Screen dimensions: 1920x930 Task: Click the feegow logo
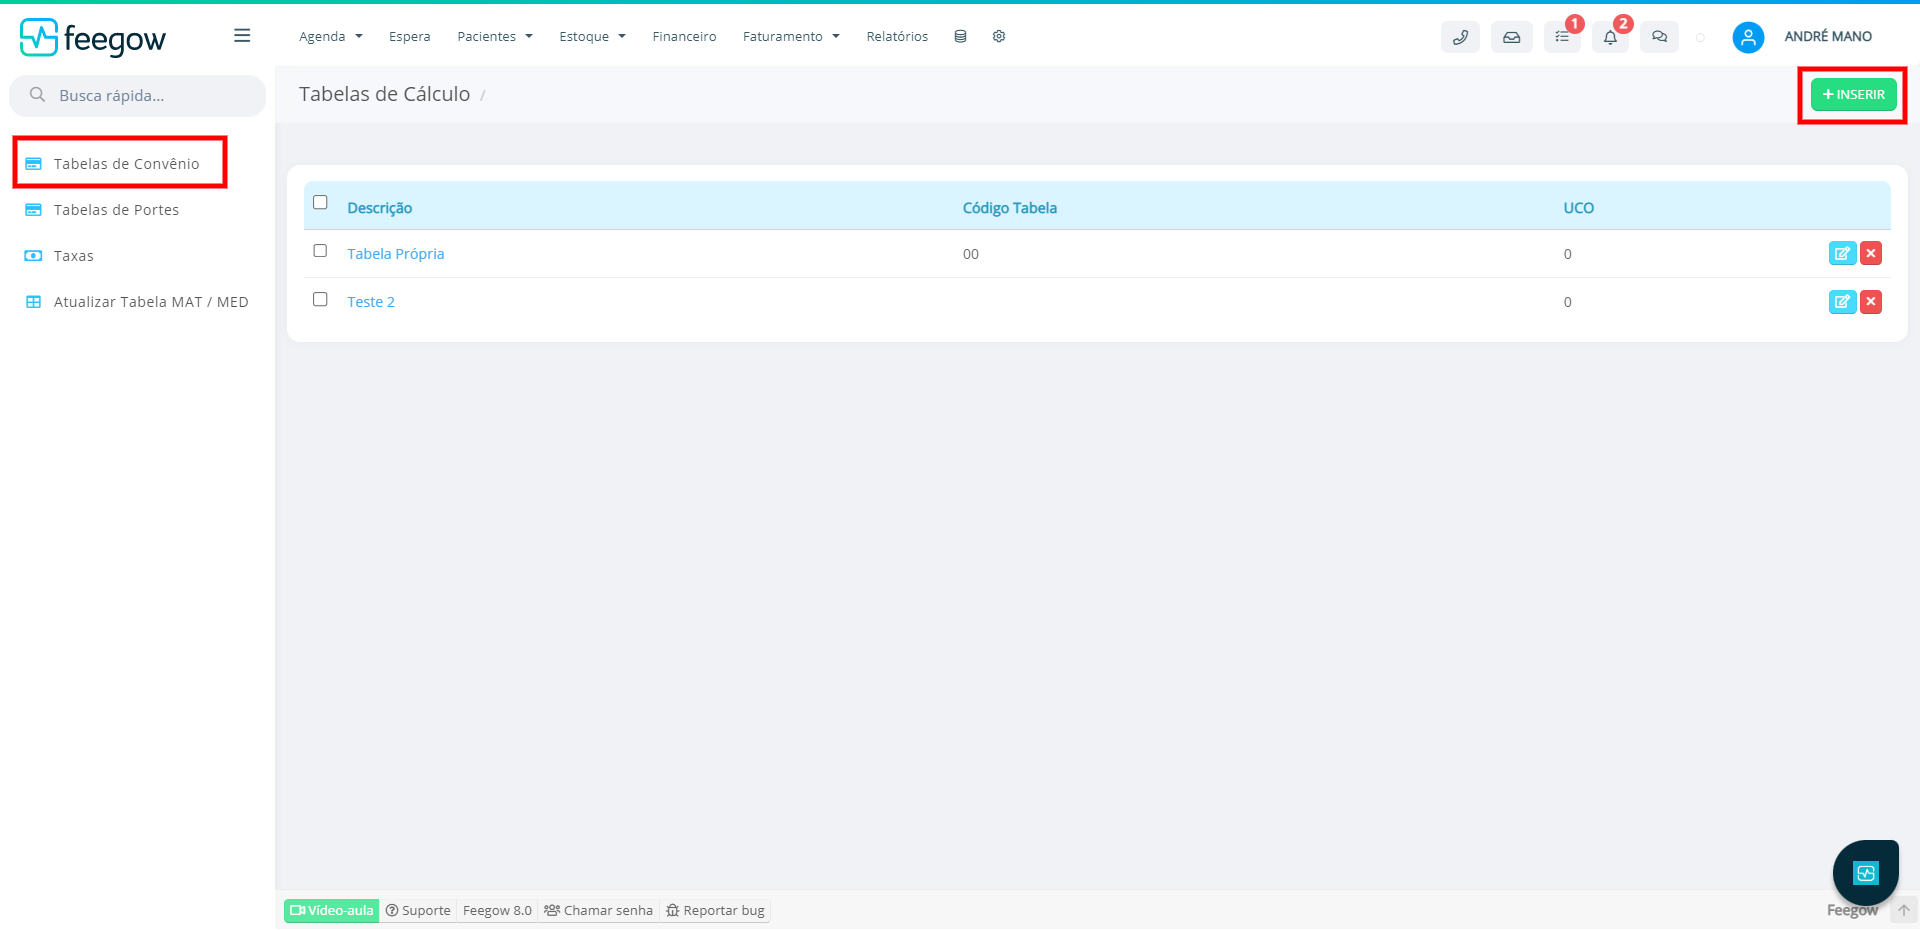(x=93, y=38)
